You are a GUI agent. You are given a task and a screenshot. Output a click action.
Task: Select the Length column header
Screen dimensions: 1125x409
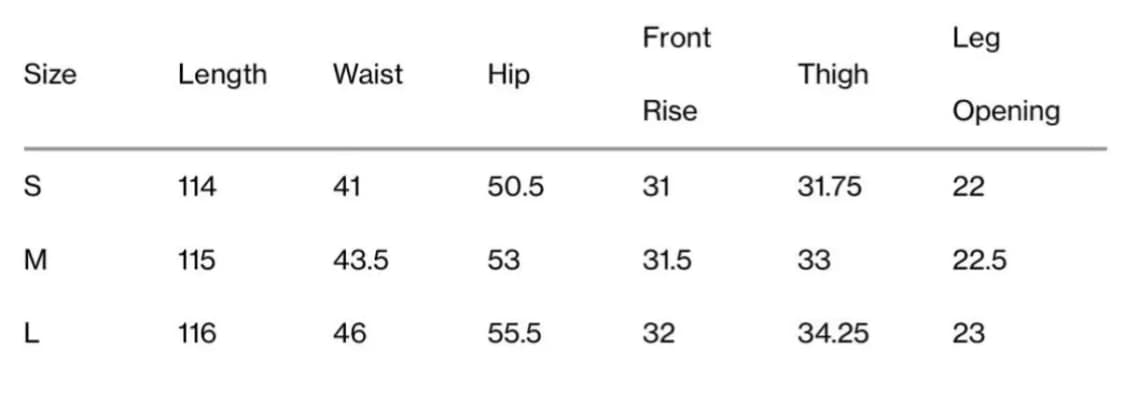click(x=222, y=75)
